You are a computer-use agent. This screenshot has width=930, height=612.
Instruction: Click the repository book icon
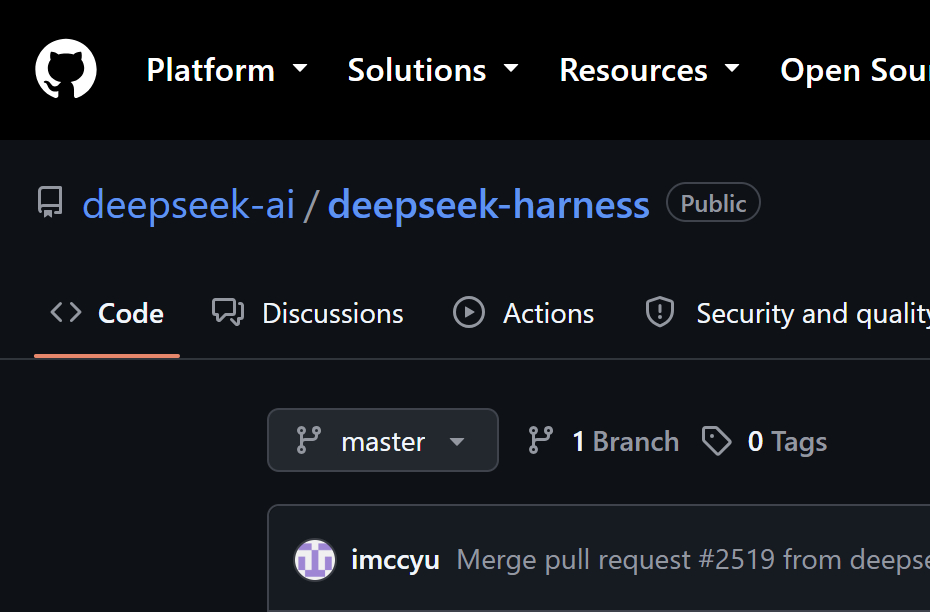click(50, 202)
